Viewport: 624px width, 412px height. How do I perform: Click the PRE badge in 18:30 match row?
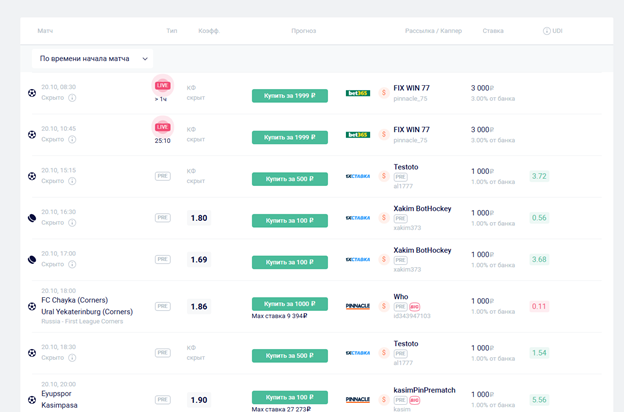[x=162, y=353]
